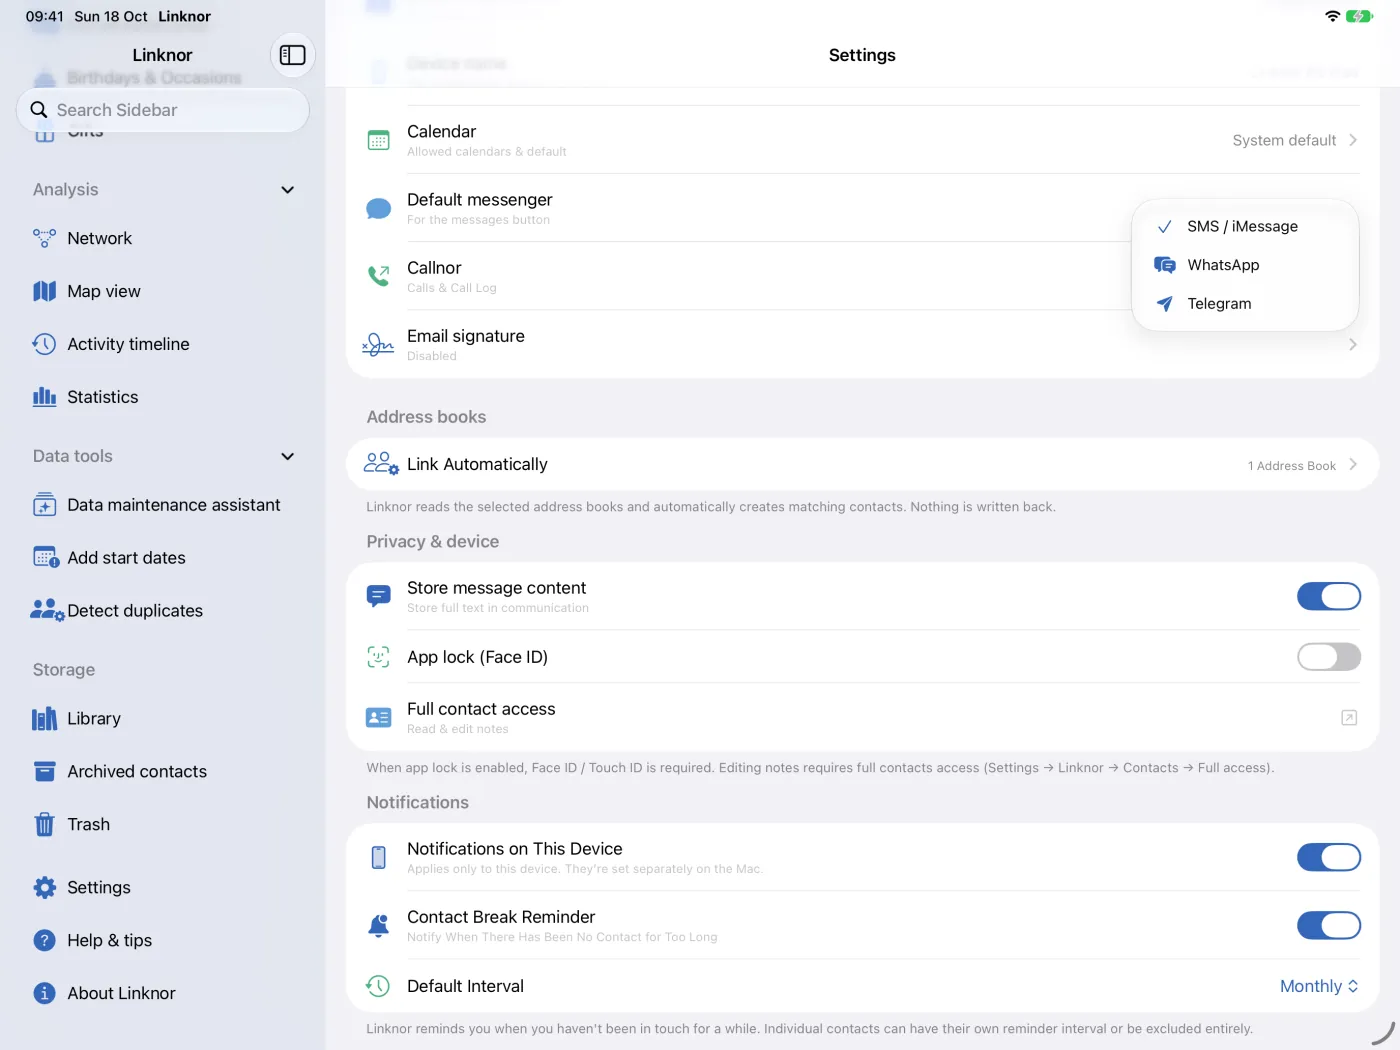
Task: Disable Store message content toggle
Action: [1329, 596]
